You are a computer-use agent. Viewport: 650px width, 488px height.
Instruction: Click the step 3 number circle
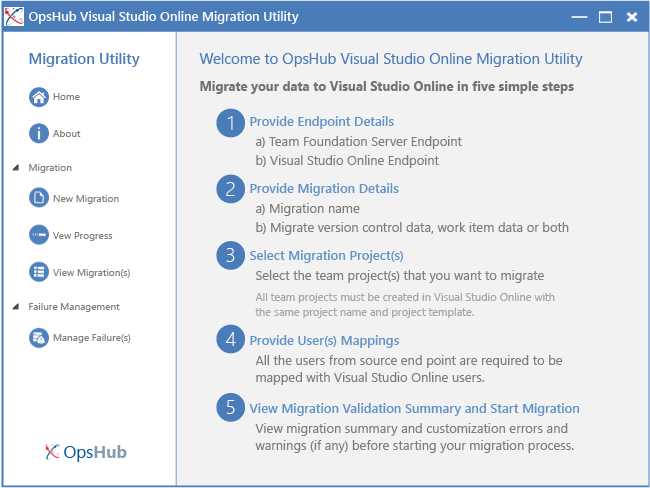(x=230, y=255)
